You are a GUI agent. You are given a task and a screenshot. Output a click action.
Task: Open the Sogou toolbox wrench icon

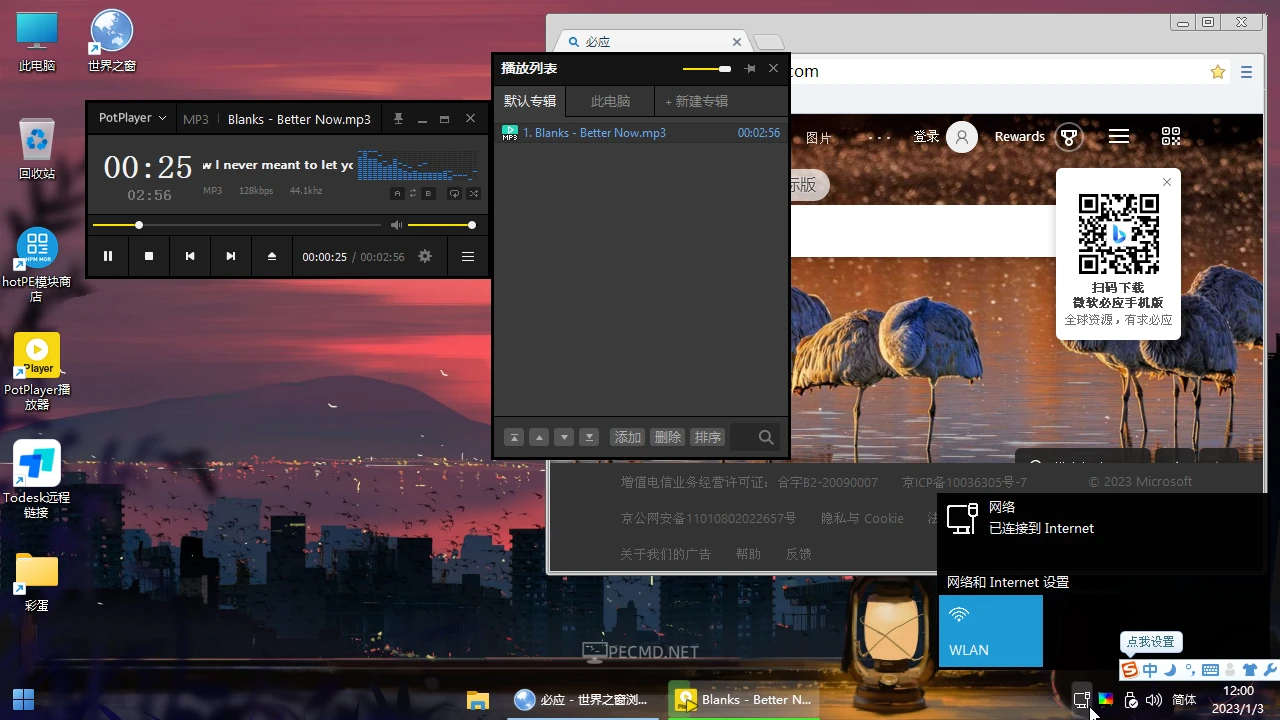pyautogui.click(x=1270, y=670)
